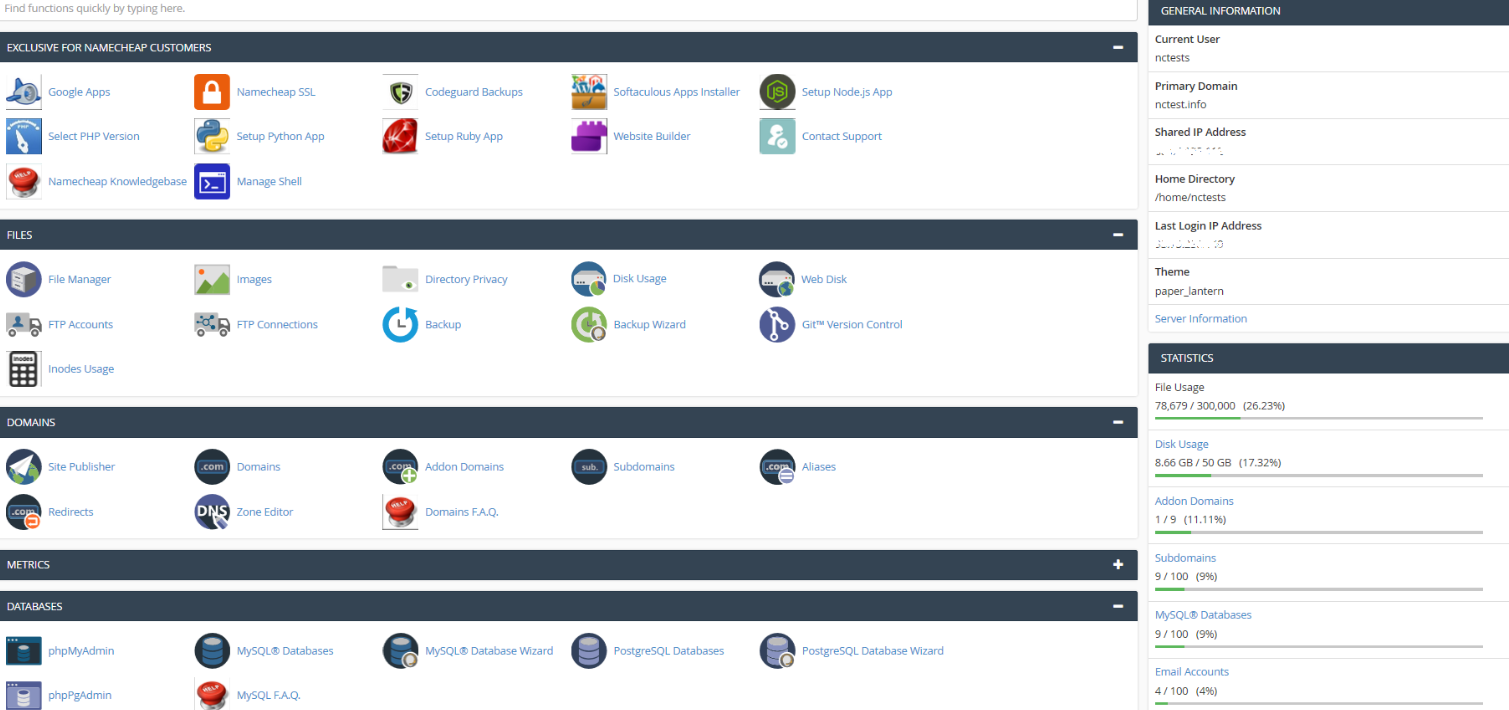Click the FTP Accounts truck icon
Screen dimensions: 1509x710
pos(24,324)
